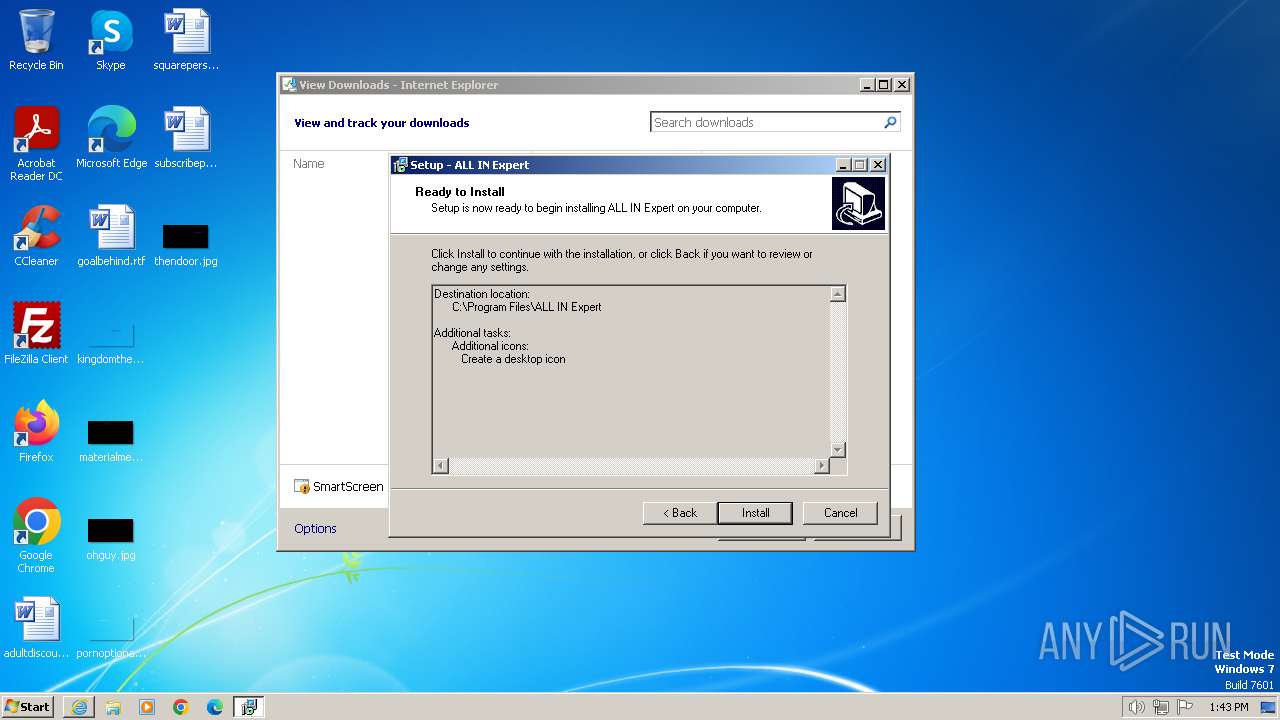
Task: Open the squarepers Word document icon
Action: click(186, 40)
